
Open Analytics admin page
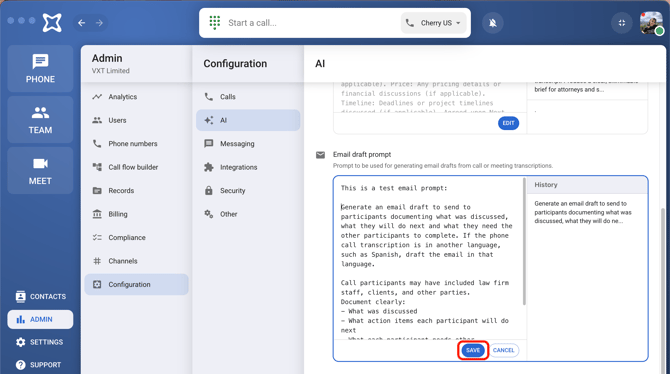(x=136, y=97)
